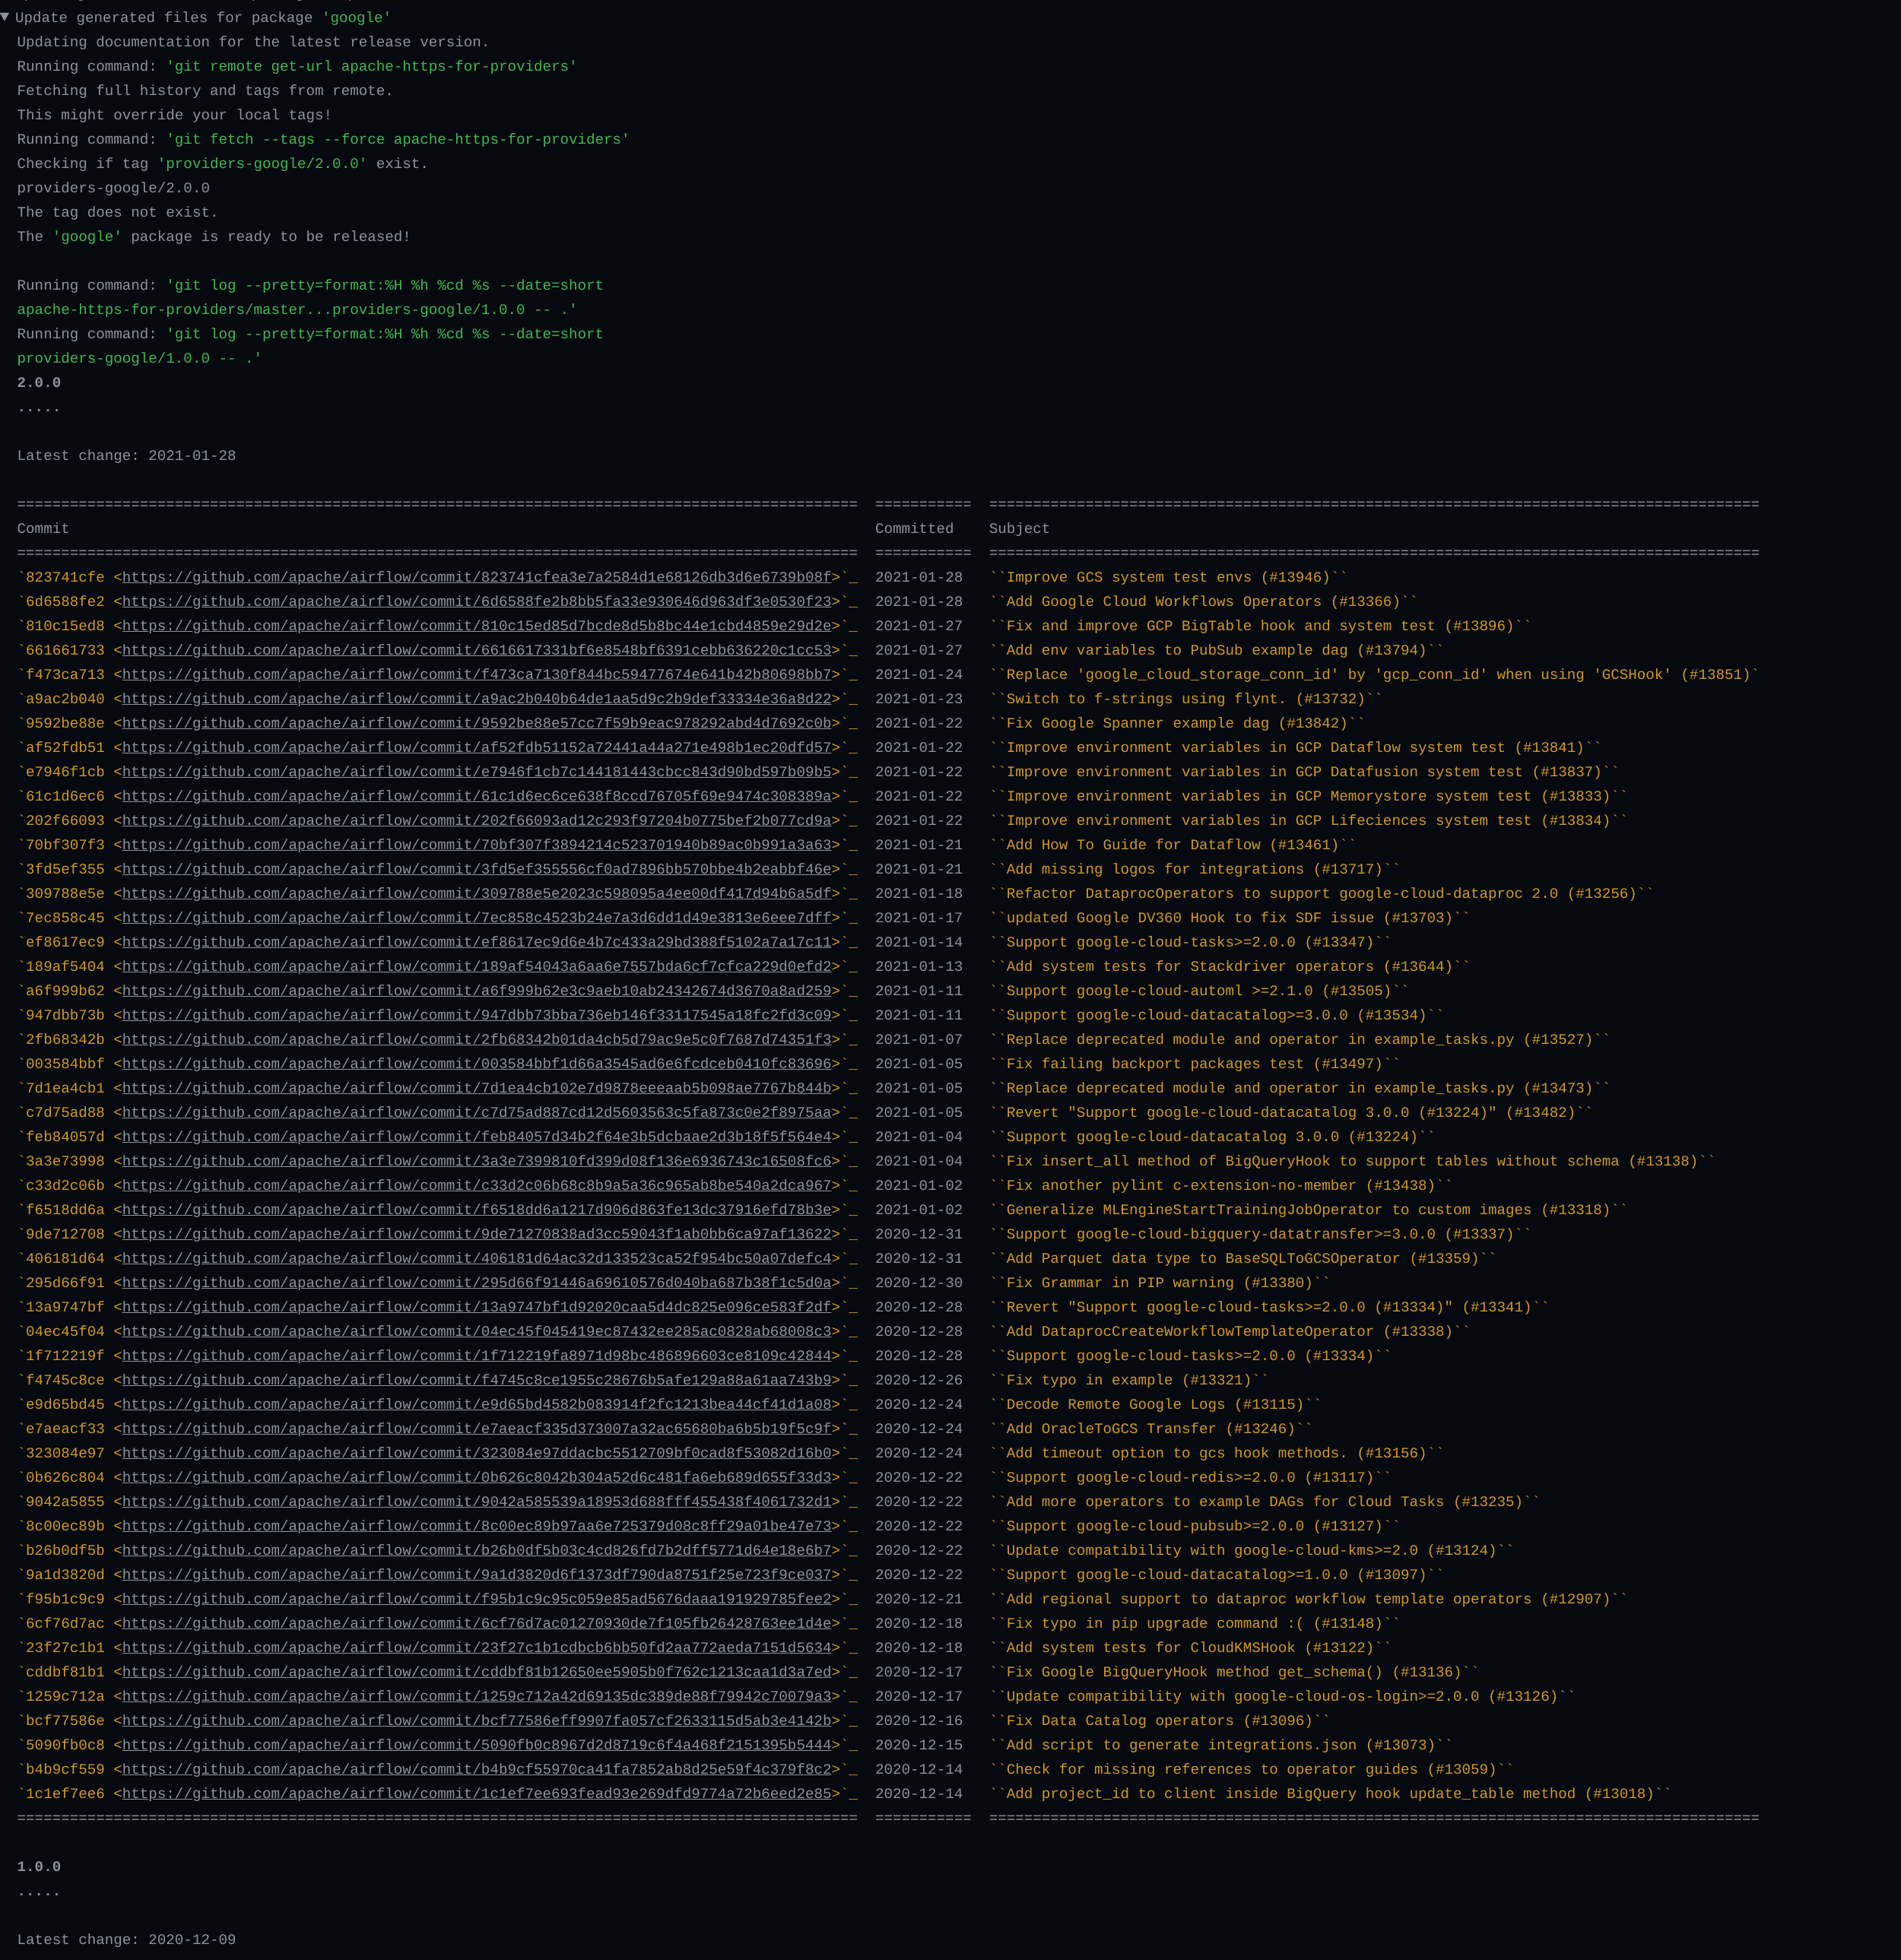The image size is (1901, 1960).
Task: Click 3a3e73998 BigQueryHook insert_all commit link
Action: coord(476,1161)
